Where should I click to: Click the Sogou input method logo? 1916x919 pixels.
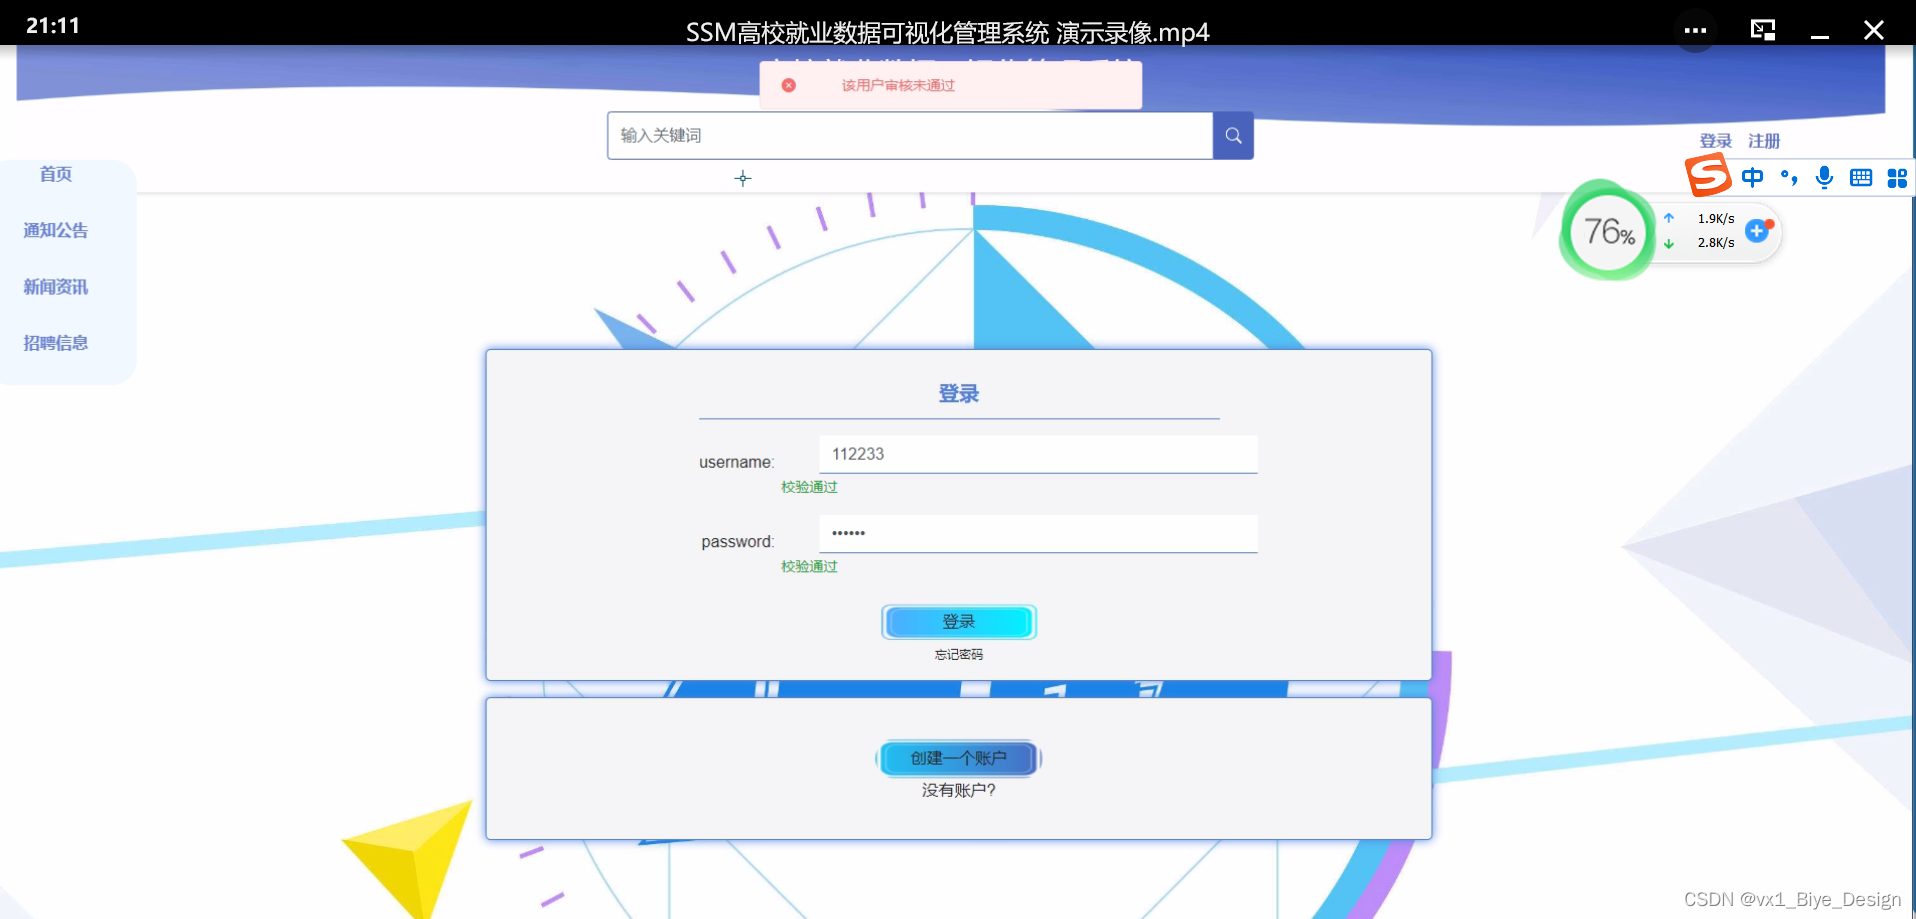(1708, 176)
